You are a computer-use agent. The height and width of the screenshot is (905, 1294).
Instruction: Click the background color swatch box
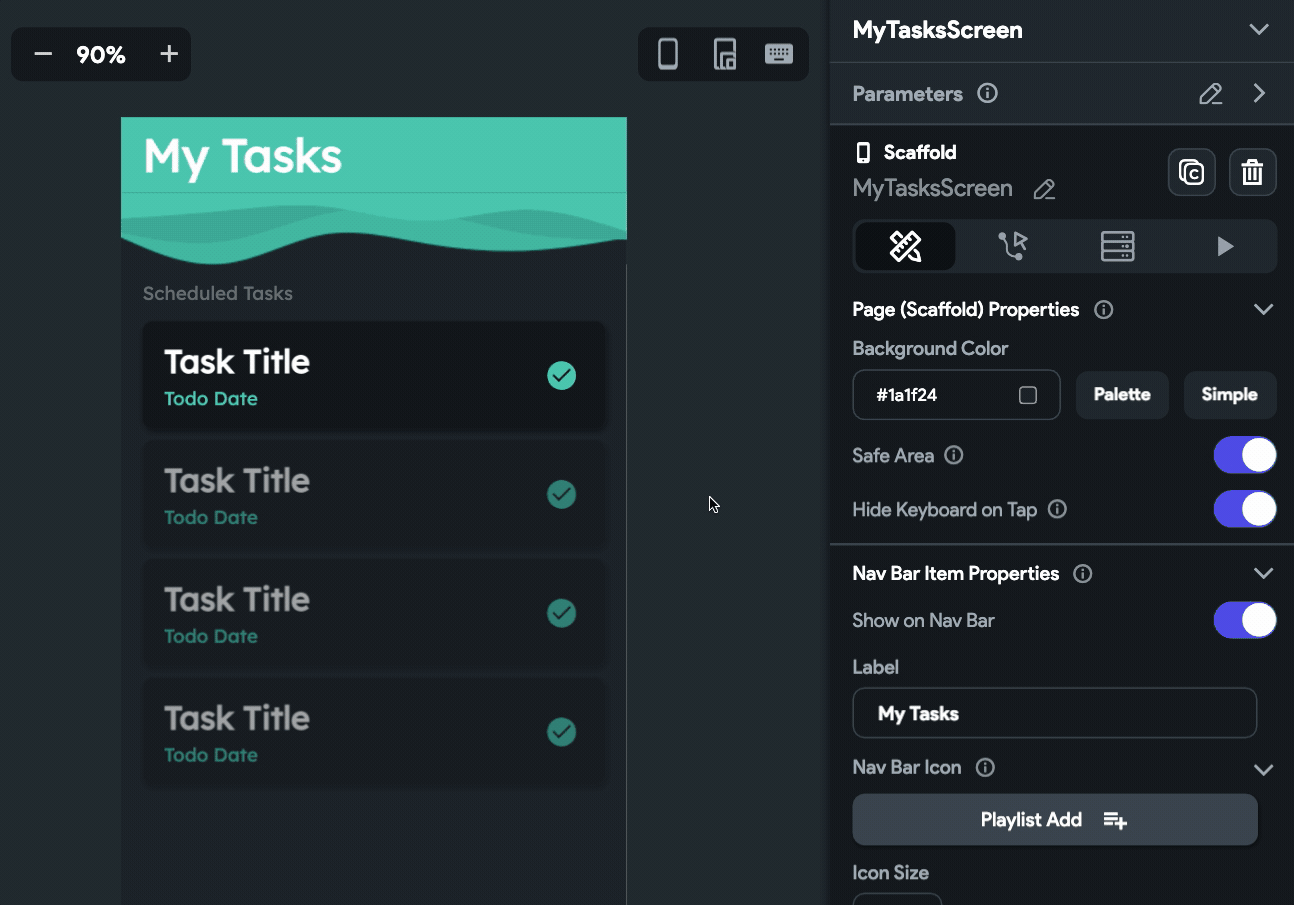coord(1027,395)
